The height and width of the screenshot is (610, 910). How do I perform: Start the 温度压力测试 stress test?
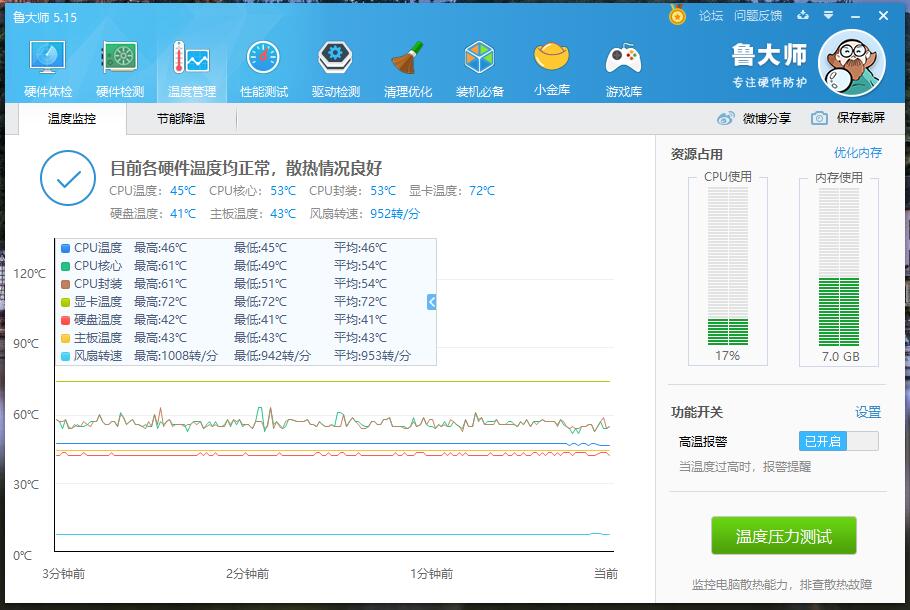coord(783,536)
